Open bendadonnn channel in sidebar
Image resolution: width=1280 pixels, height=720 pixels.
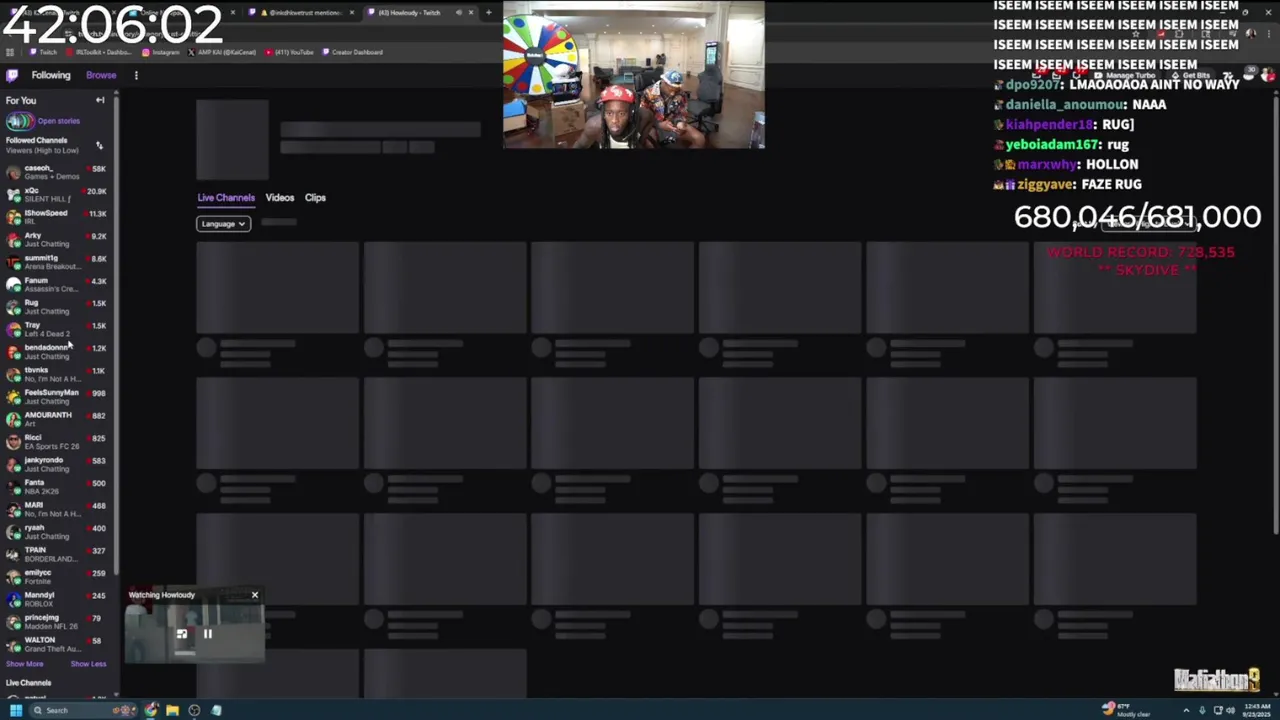click(56, 352)
